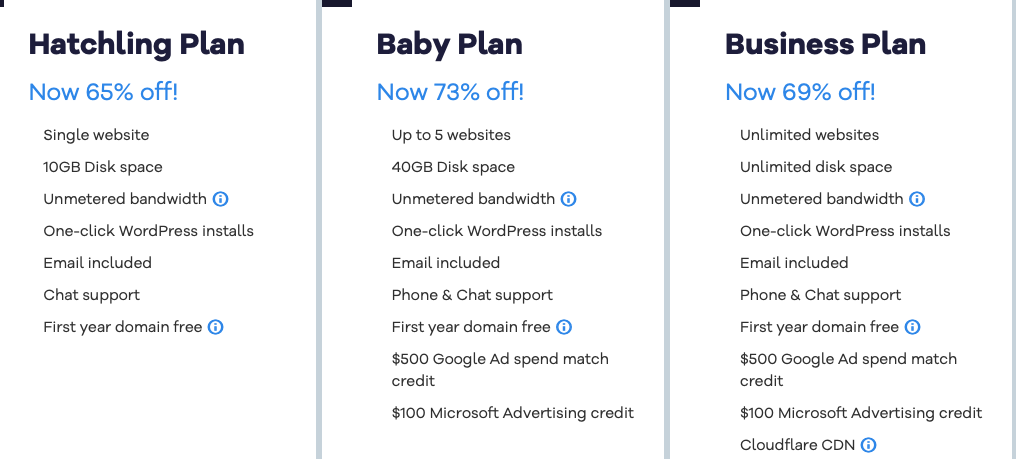The height and width of the screenshot is (459, 1016).
Task: Click Hatchling Plan Chat support line
Action: point(91,295)
